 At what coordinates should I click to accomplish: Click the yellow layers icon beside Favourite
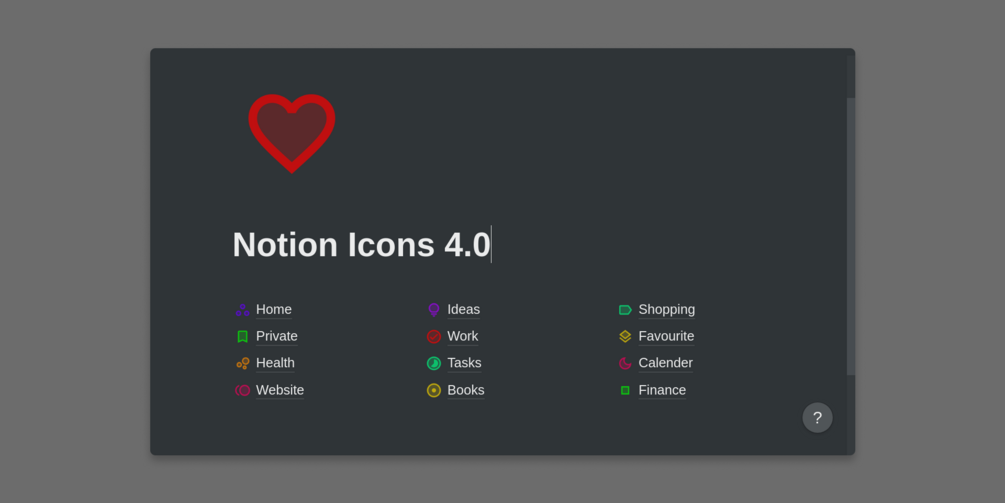(625, 336)
